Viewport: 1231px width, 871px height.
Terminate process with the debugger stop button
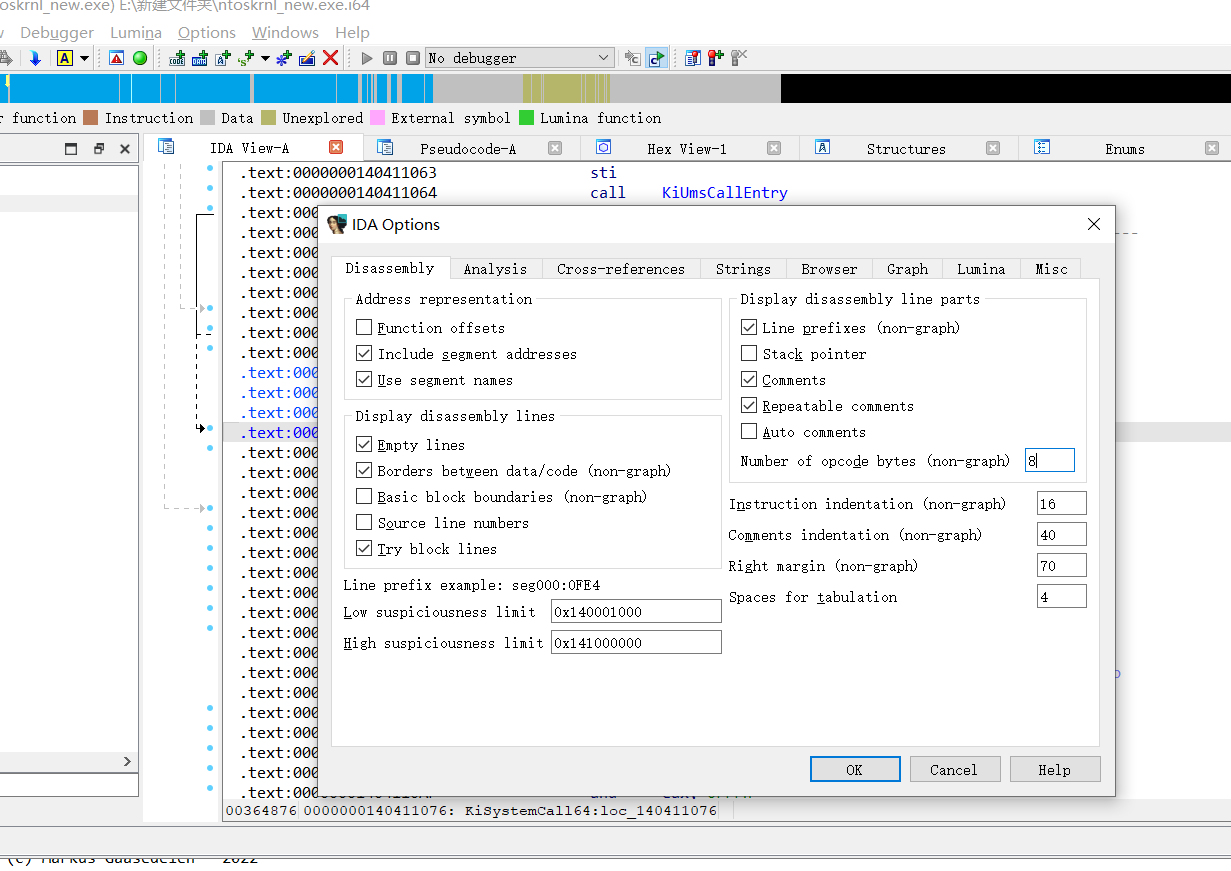[412, 58]
